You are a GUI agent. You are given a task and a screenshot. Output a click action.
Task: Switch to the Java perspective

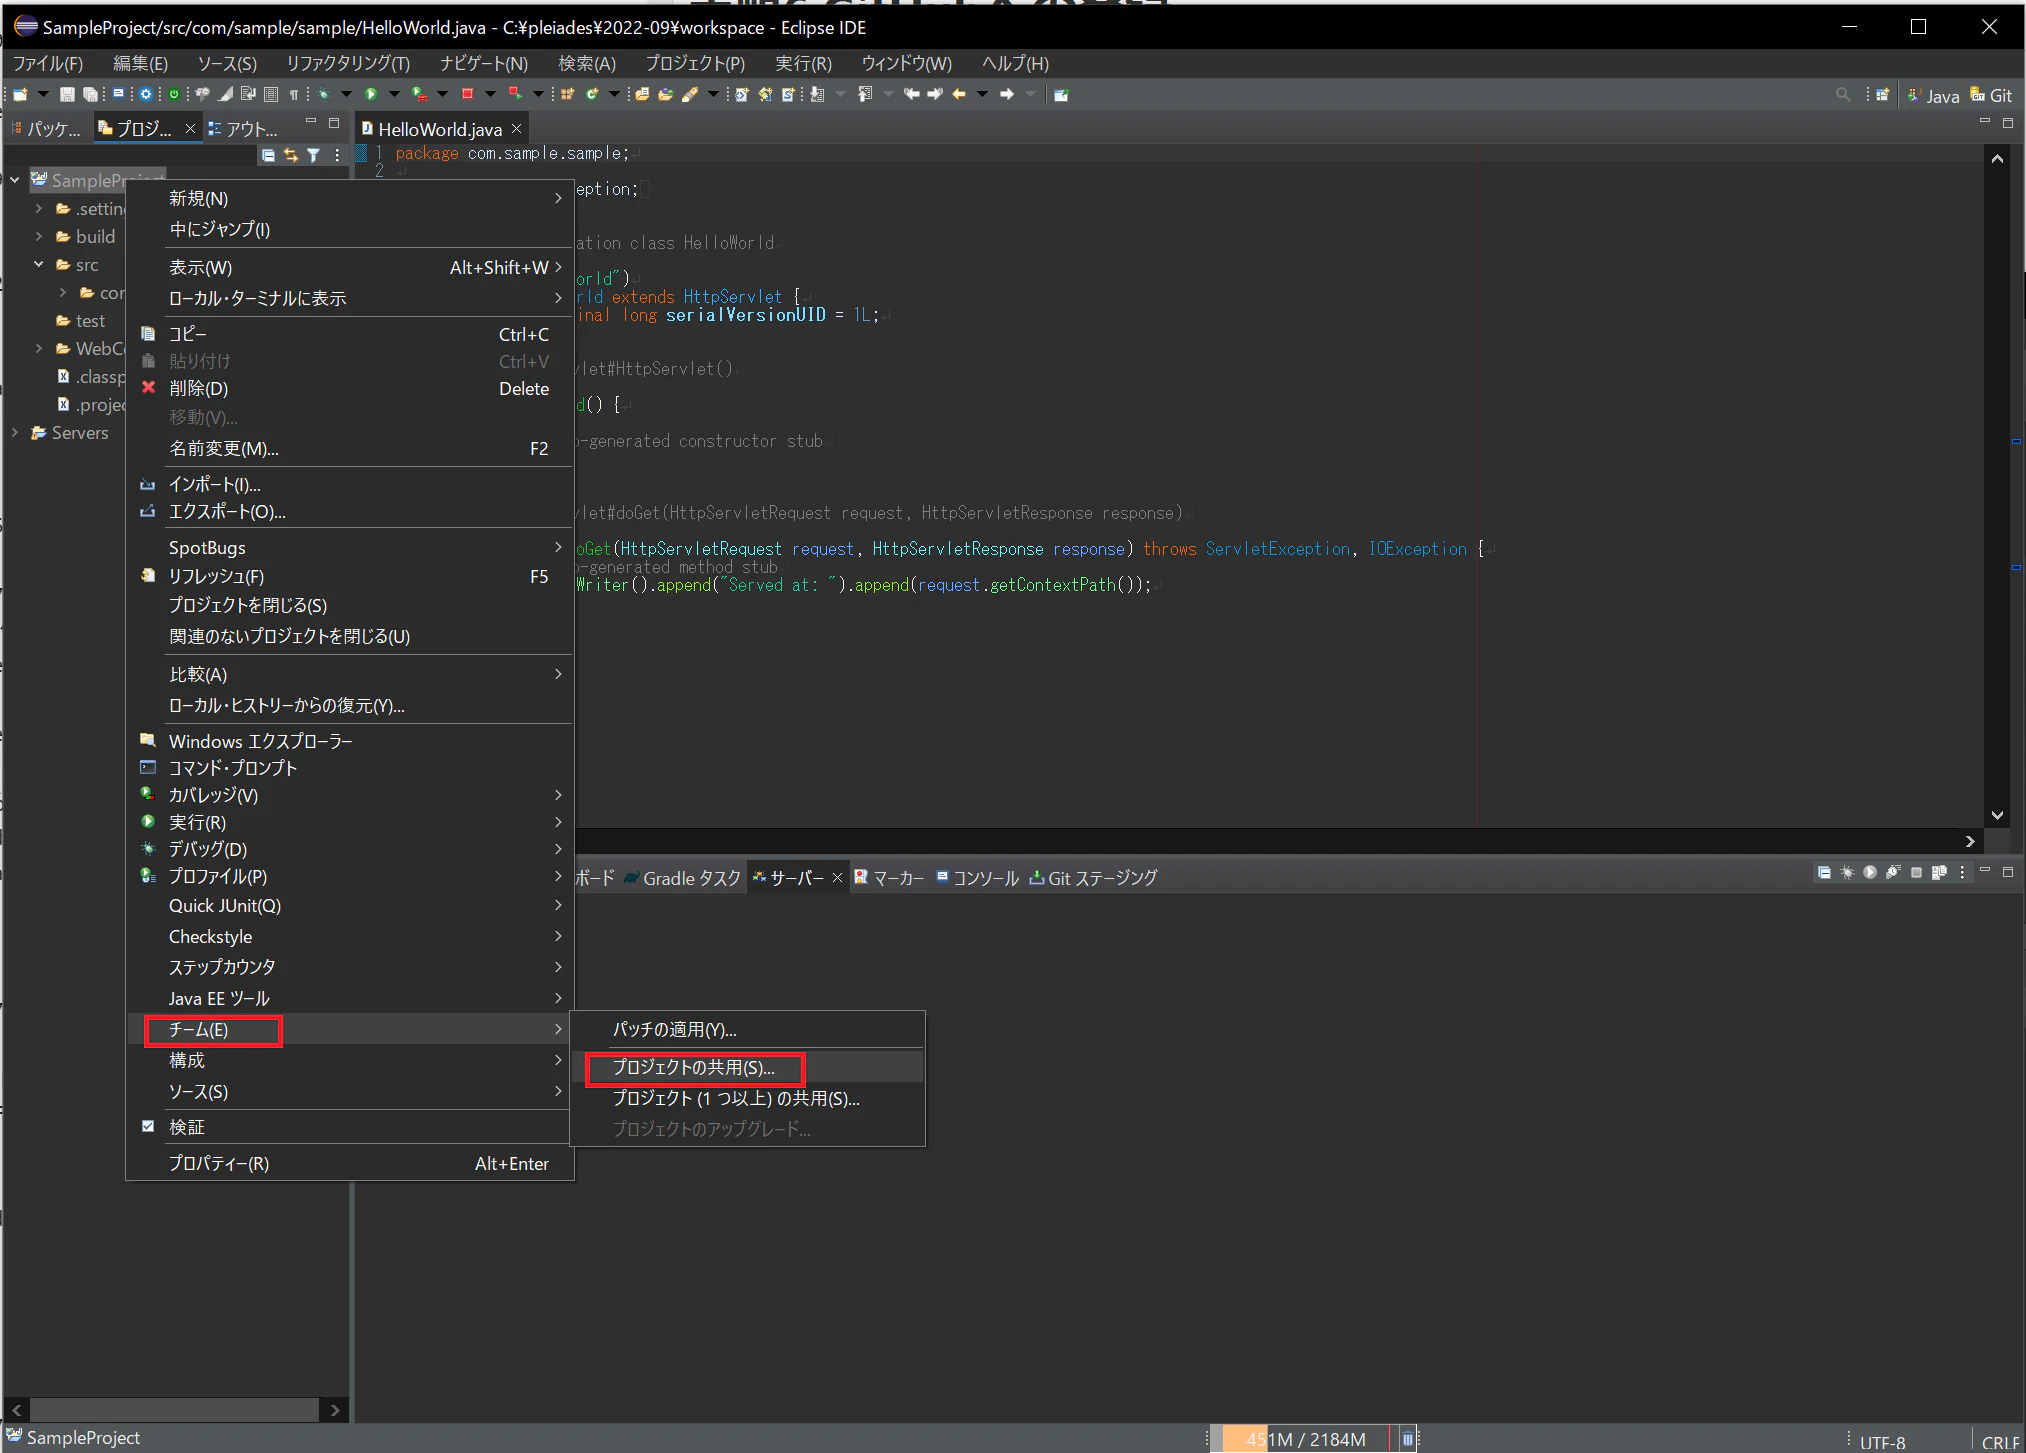tap(1933, 95)
